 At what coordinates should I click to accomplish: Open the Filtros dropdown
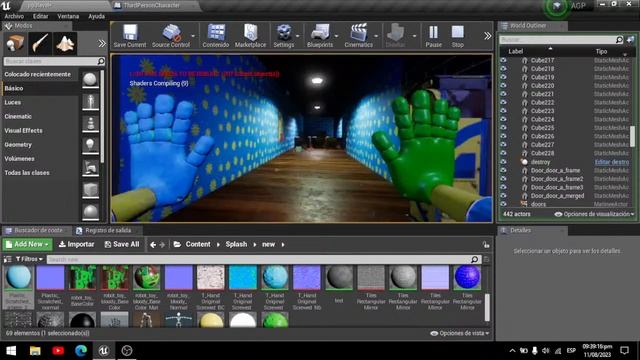(29, 259)
